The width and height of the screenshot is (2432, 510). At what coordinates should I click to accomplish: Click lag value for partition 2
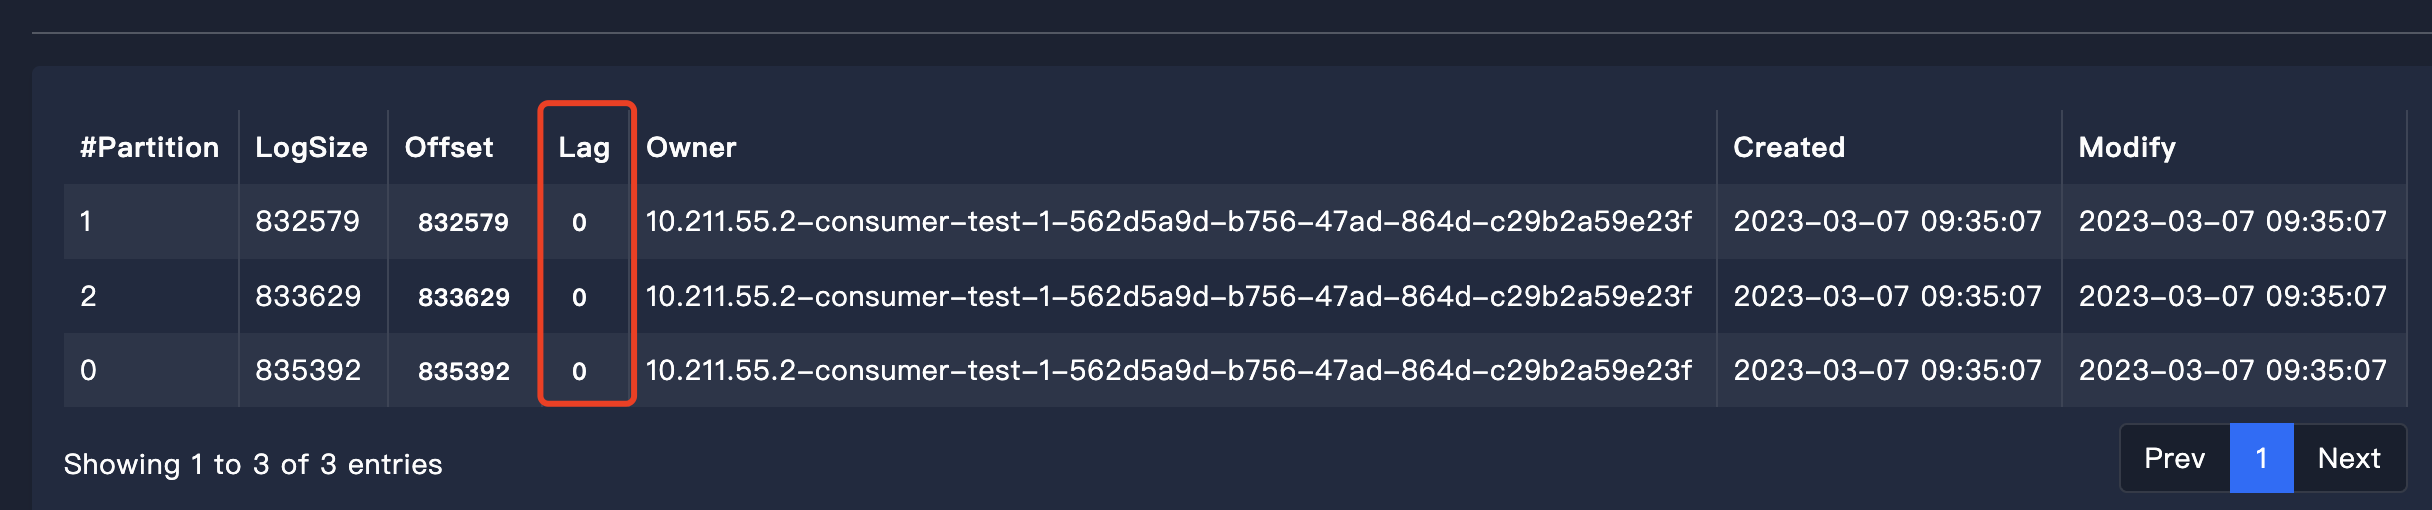click(x=579, y=297)
